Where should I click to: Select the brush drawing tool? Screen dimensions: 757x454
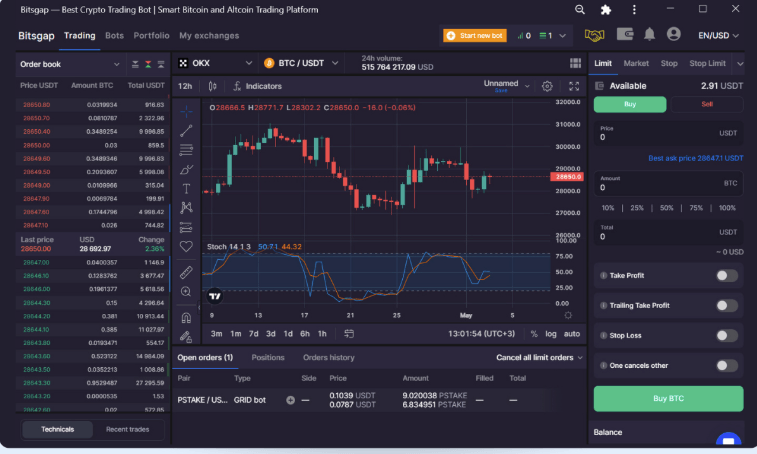pos(186,170)
